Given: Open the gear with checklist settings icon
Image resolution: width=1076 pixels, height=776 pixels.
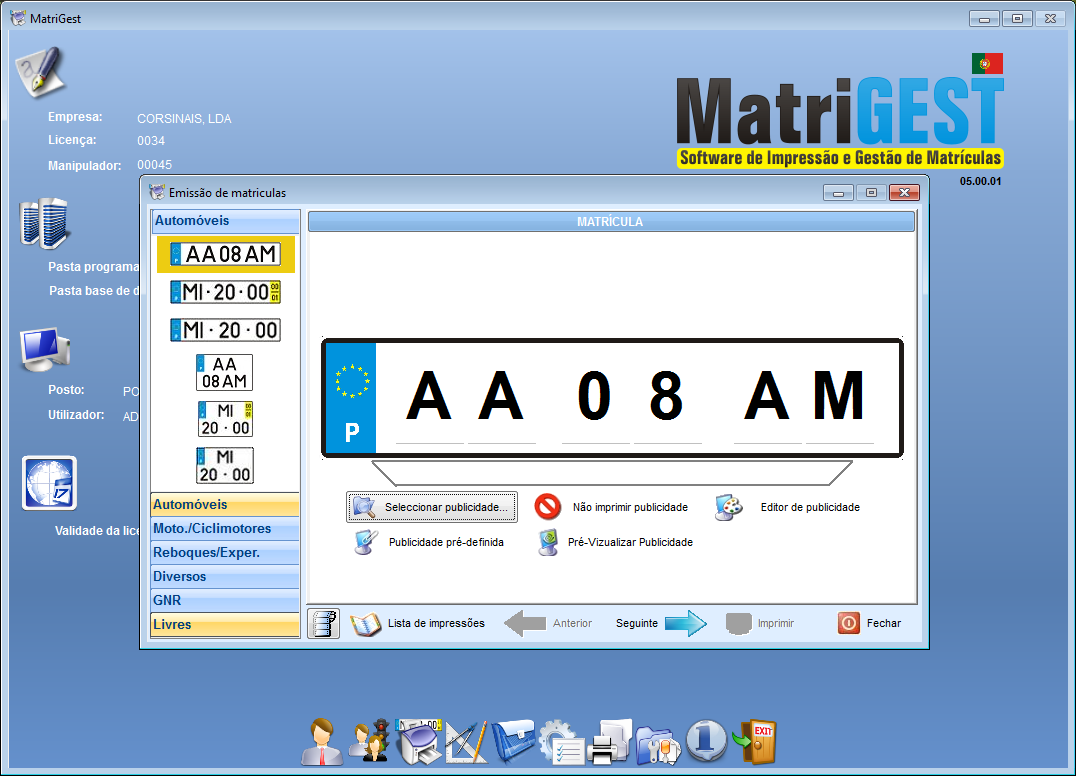Looking at the screenshot, I should tap(561, 742).
